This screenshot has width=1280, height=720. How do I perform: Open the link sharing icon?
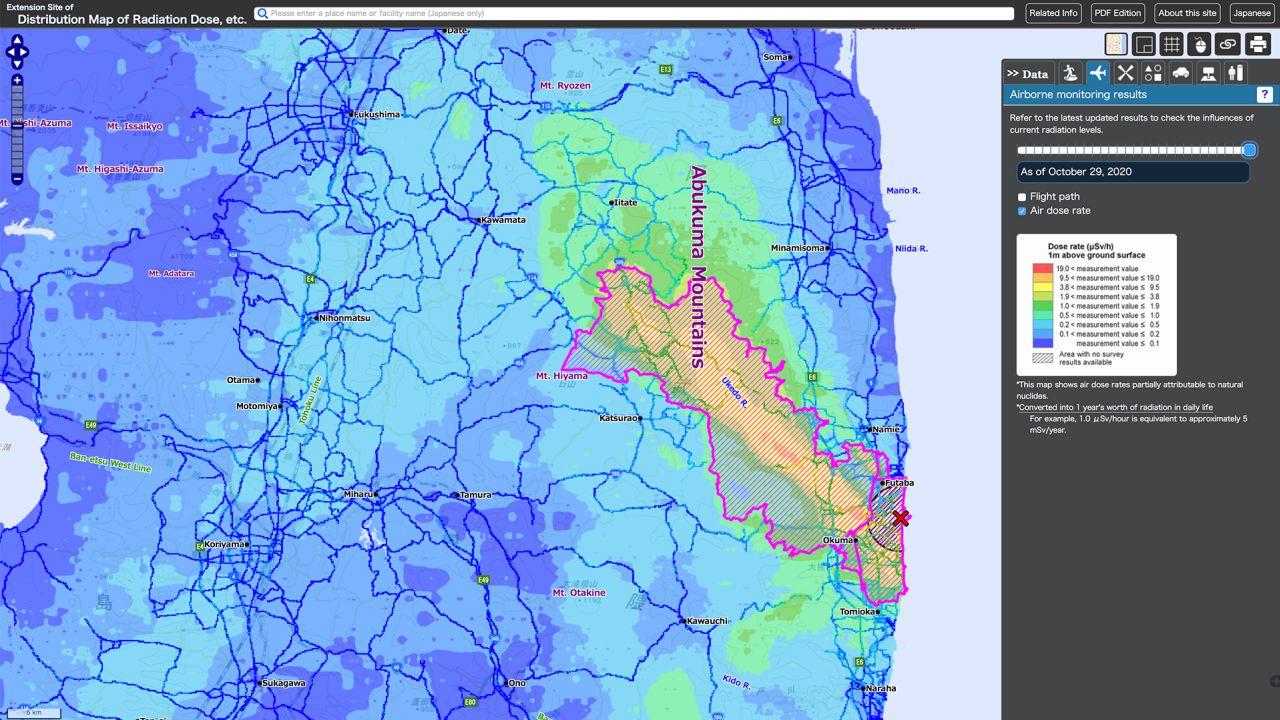(x=1228, y=44)
